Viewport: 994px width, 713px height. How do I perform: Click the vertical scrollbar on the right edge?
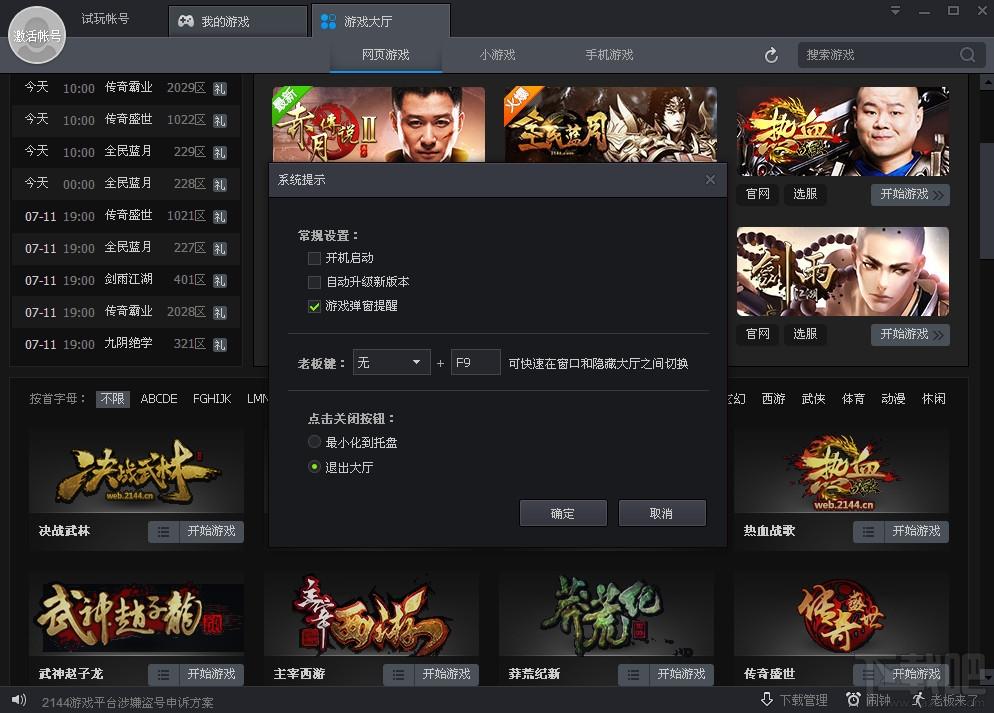987,200
